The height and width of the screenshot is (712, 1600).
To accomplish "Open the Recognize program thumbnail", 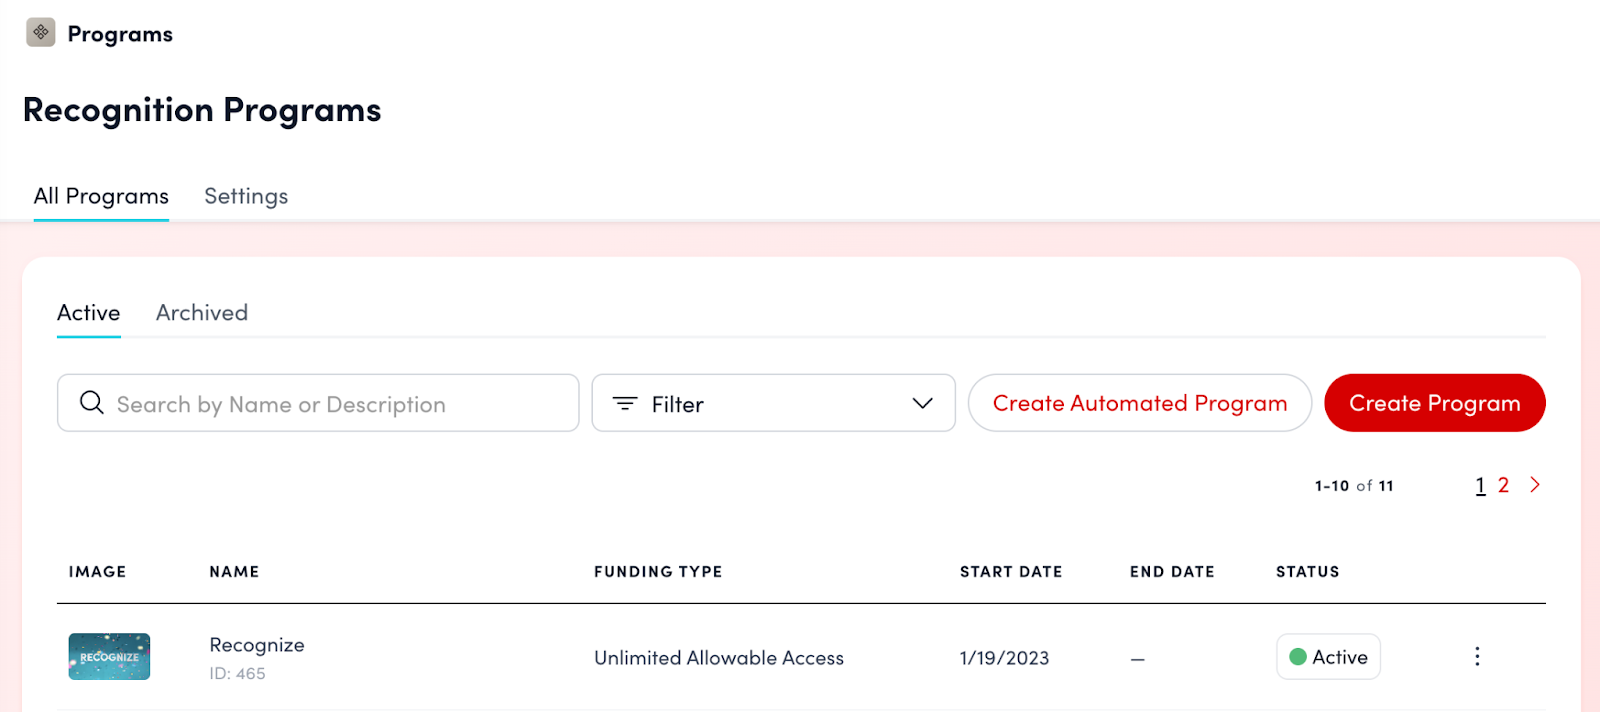I will click(109, 657).
